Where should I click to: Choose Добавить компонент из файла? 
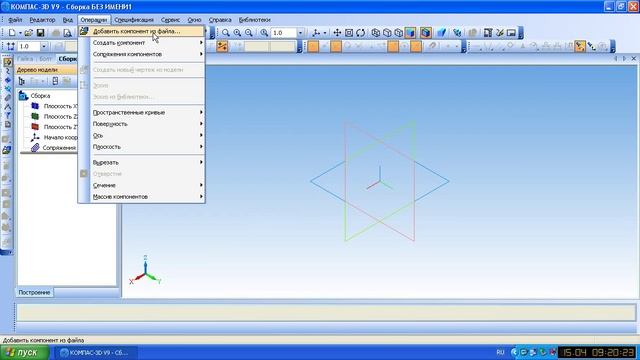(141, 31)
